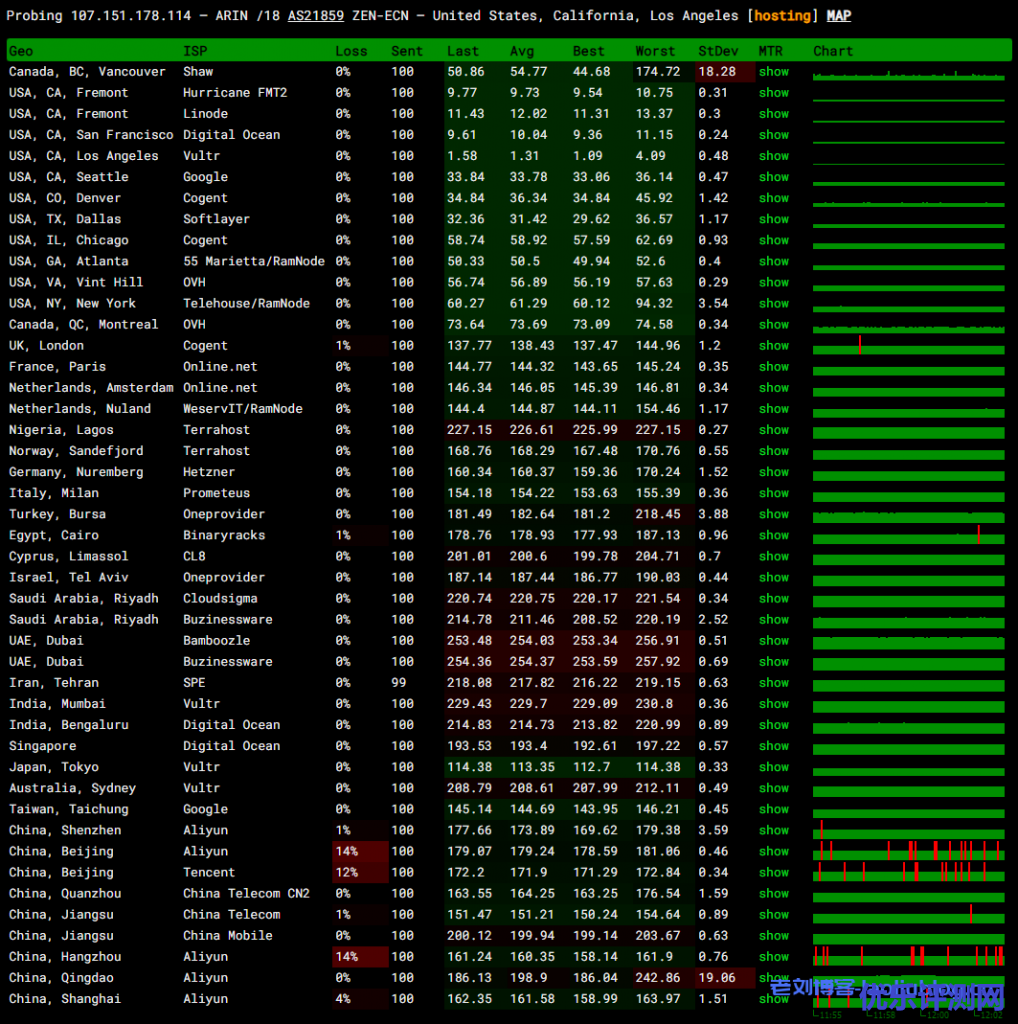Click the StDev column header
Screen dimensions: 1018x1024
click(x=716, y=51)
